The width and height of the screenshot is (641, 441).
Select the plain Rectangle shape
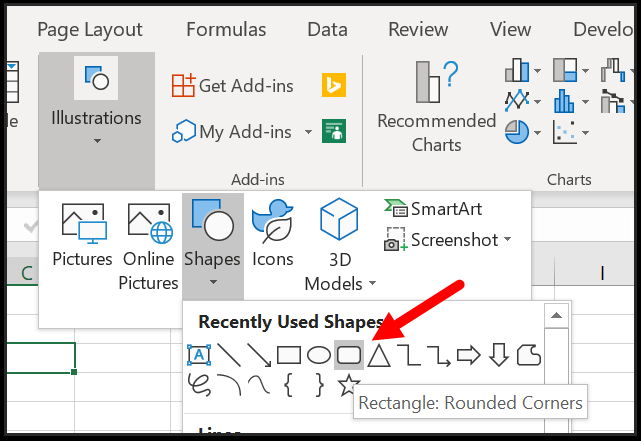[289, 355]
